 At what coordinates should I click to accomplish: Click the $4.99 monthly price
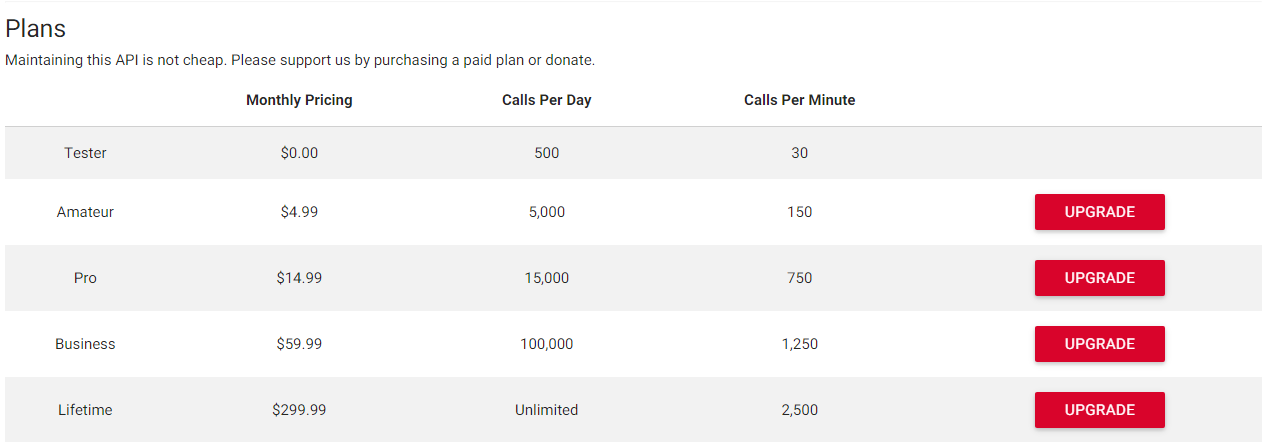coord(299,212)
